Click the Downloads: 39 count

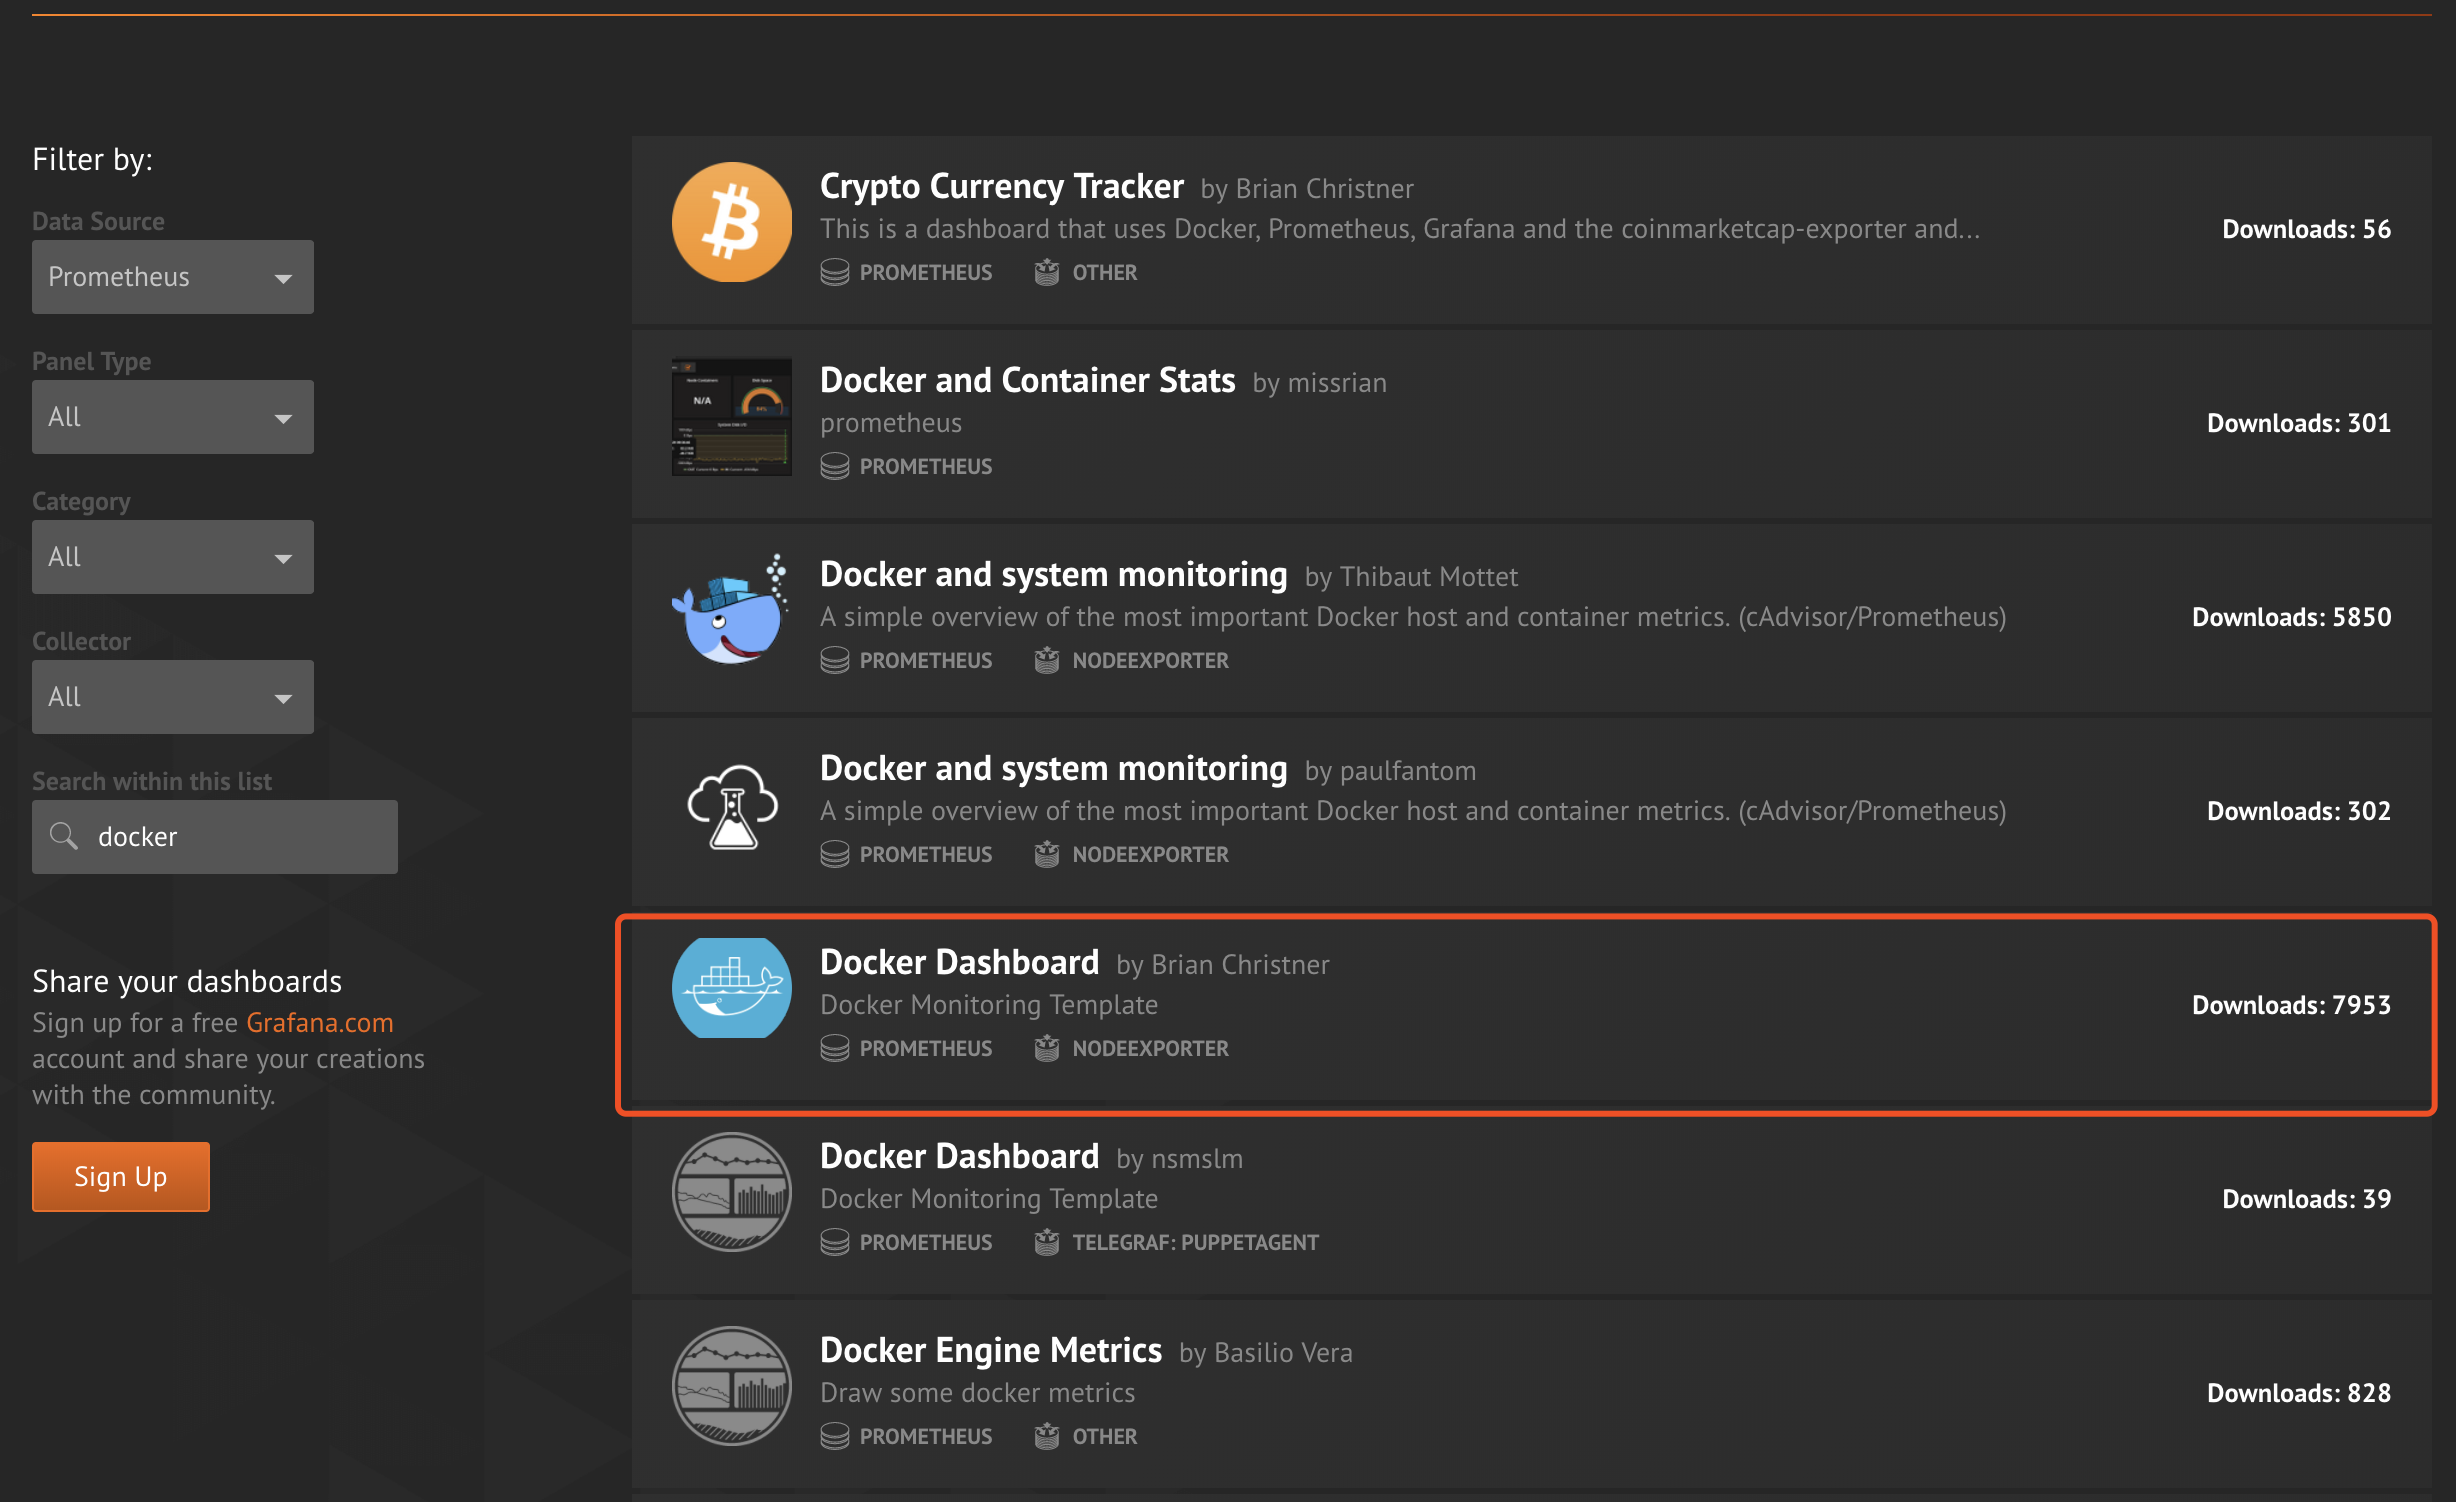(2307, 1199)
